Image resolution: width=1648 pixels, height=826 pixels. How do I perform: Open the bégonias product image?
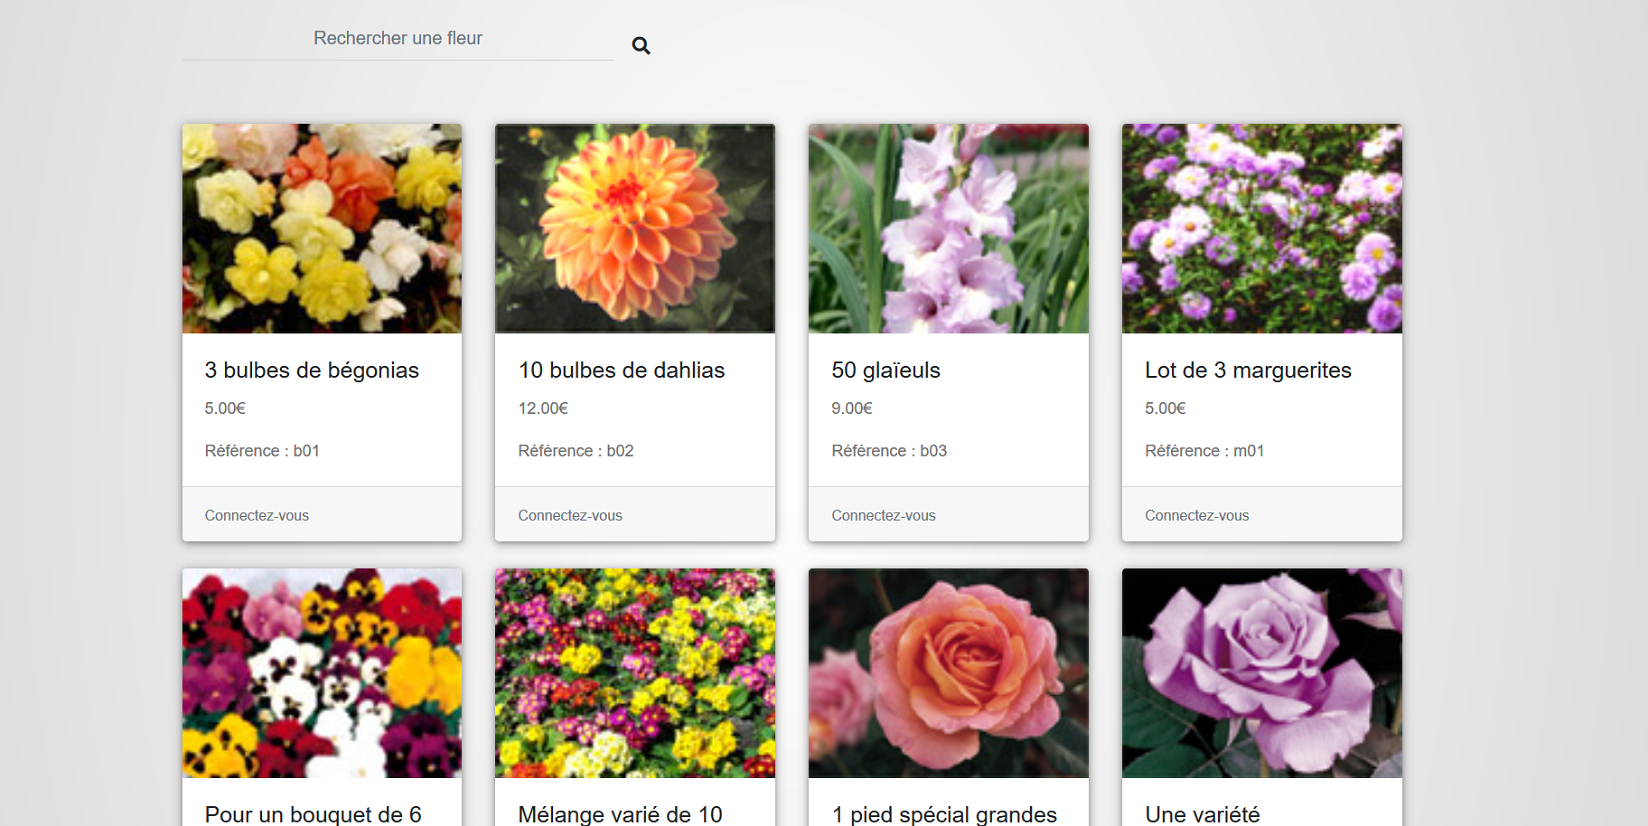pyautogui.click(x=322, y=229)
